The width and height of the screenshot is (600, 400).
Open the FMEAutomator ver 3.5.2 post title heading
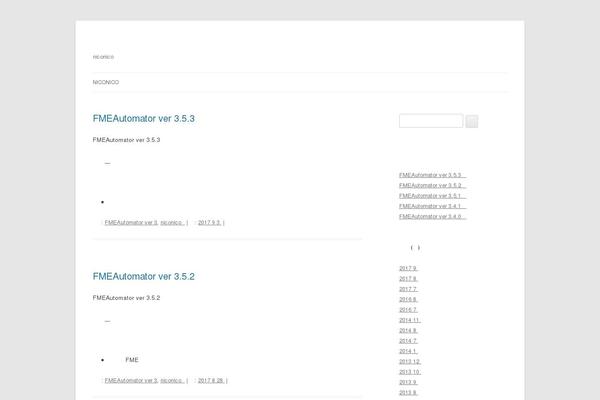pyautogui.click(x=143, y=276)
